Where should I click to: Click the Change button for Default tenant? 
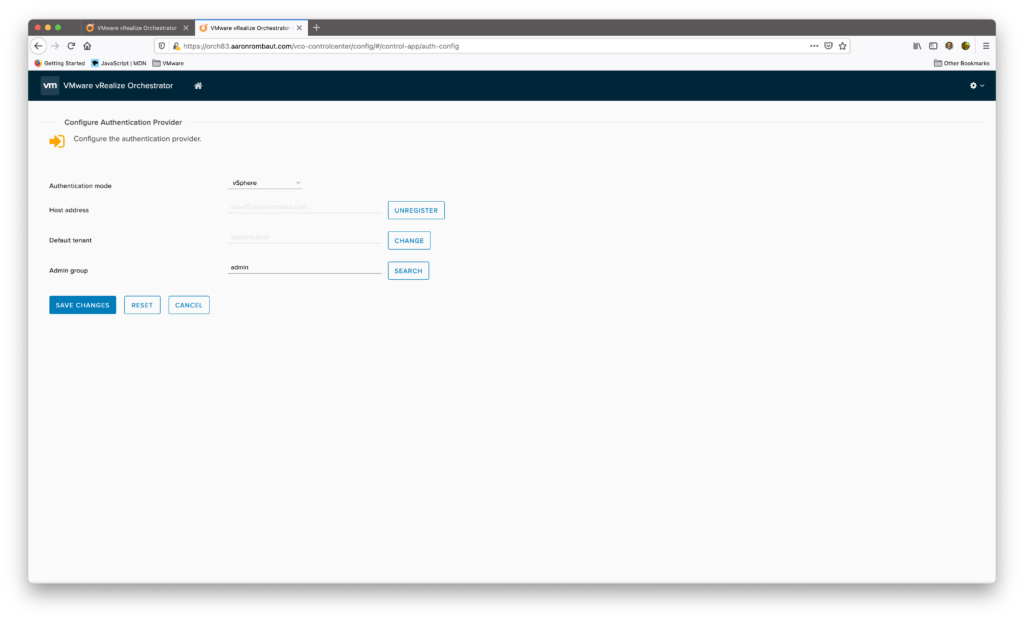tap(409, 241)
